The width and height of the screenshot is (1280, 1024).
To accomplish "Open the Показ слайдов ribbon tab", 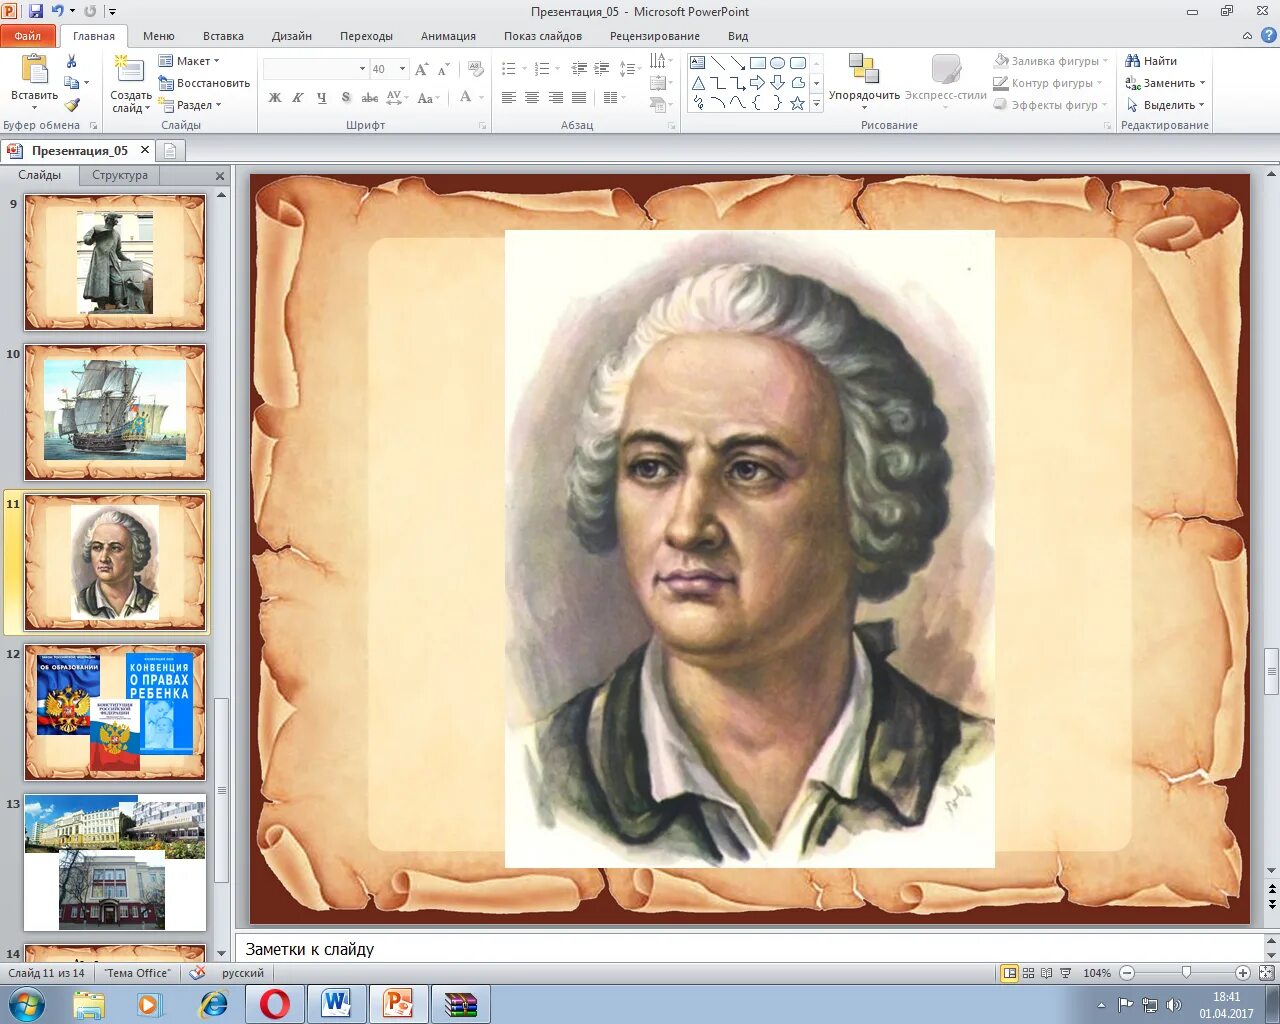I will click(543, 36).
